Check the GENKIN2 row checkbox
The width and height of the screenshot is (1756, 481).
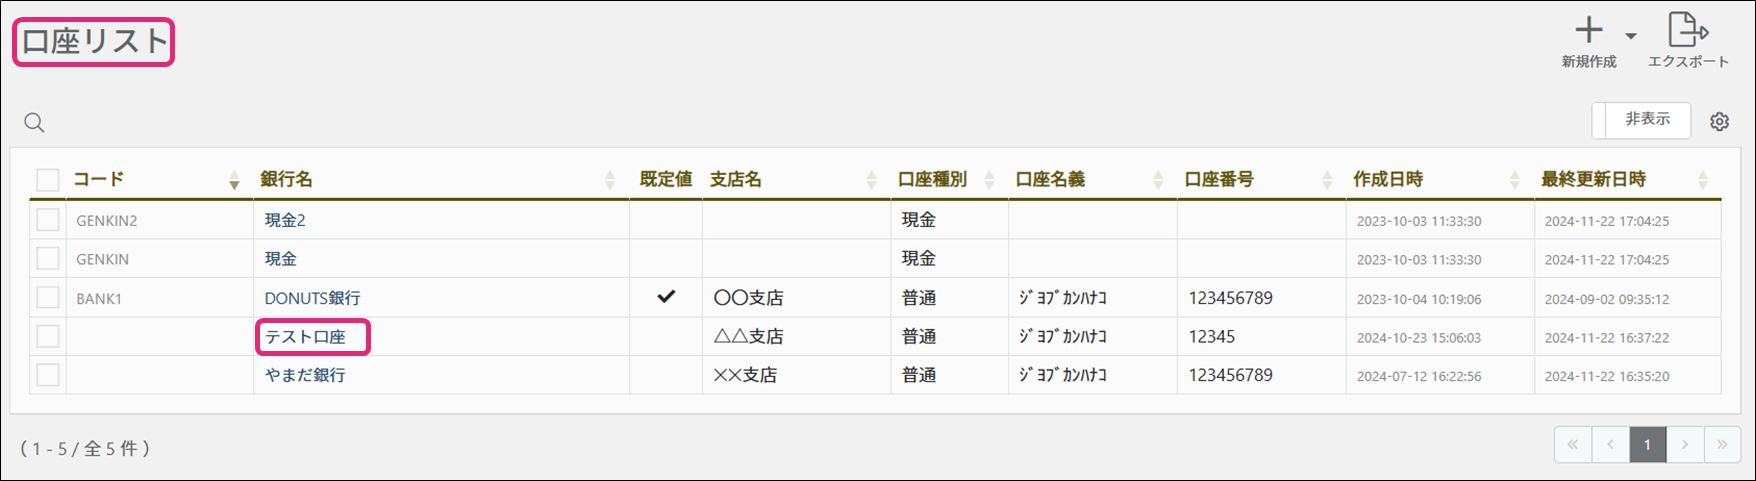(x=48, y=220)
